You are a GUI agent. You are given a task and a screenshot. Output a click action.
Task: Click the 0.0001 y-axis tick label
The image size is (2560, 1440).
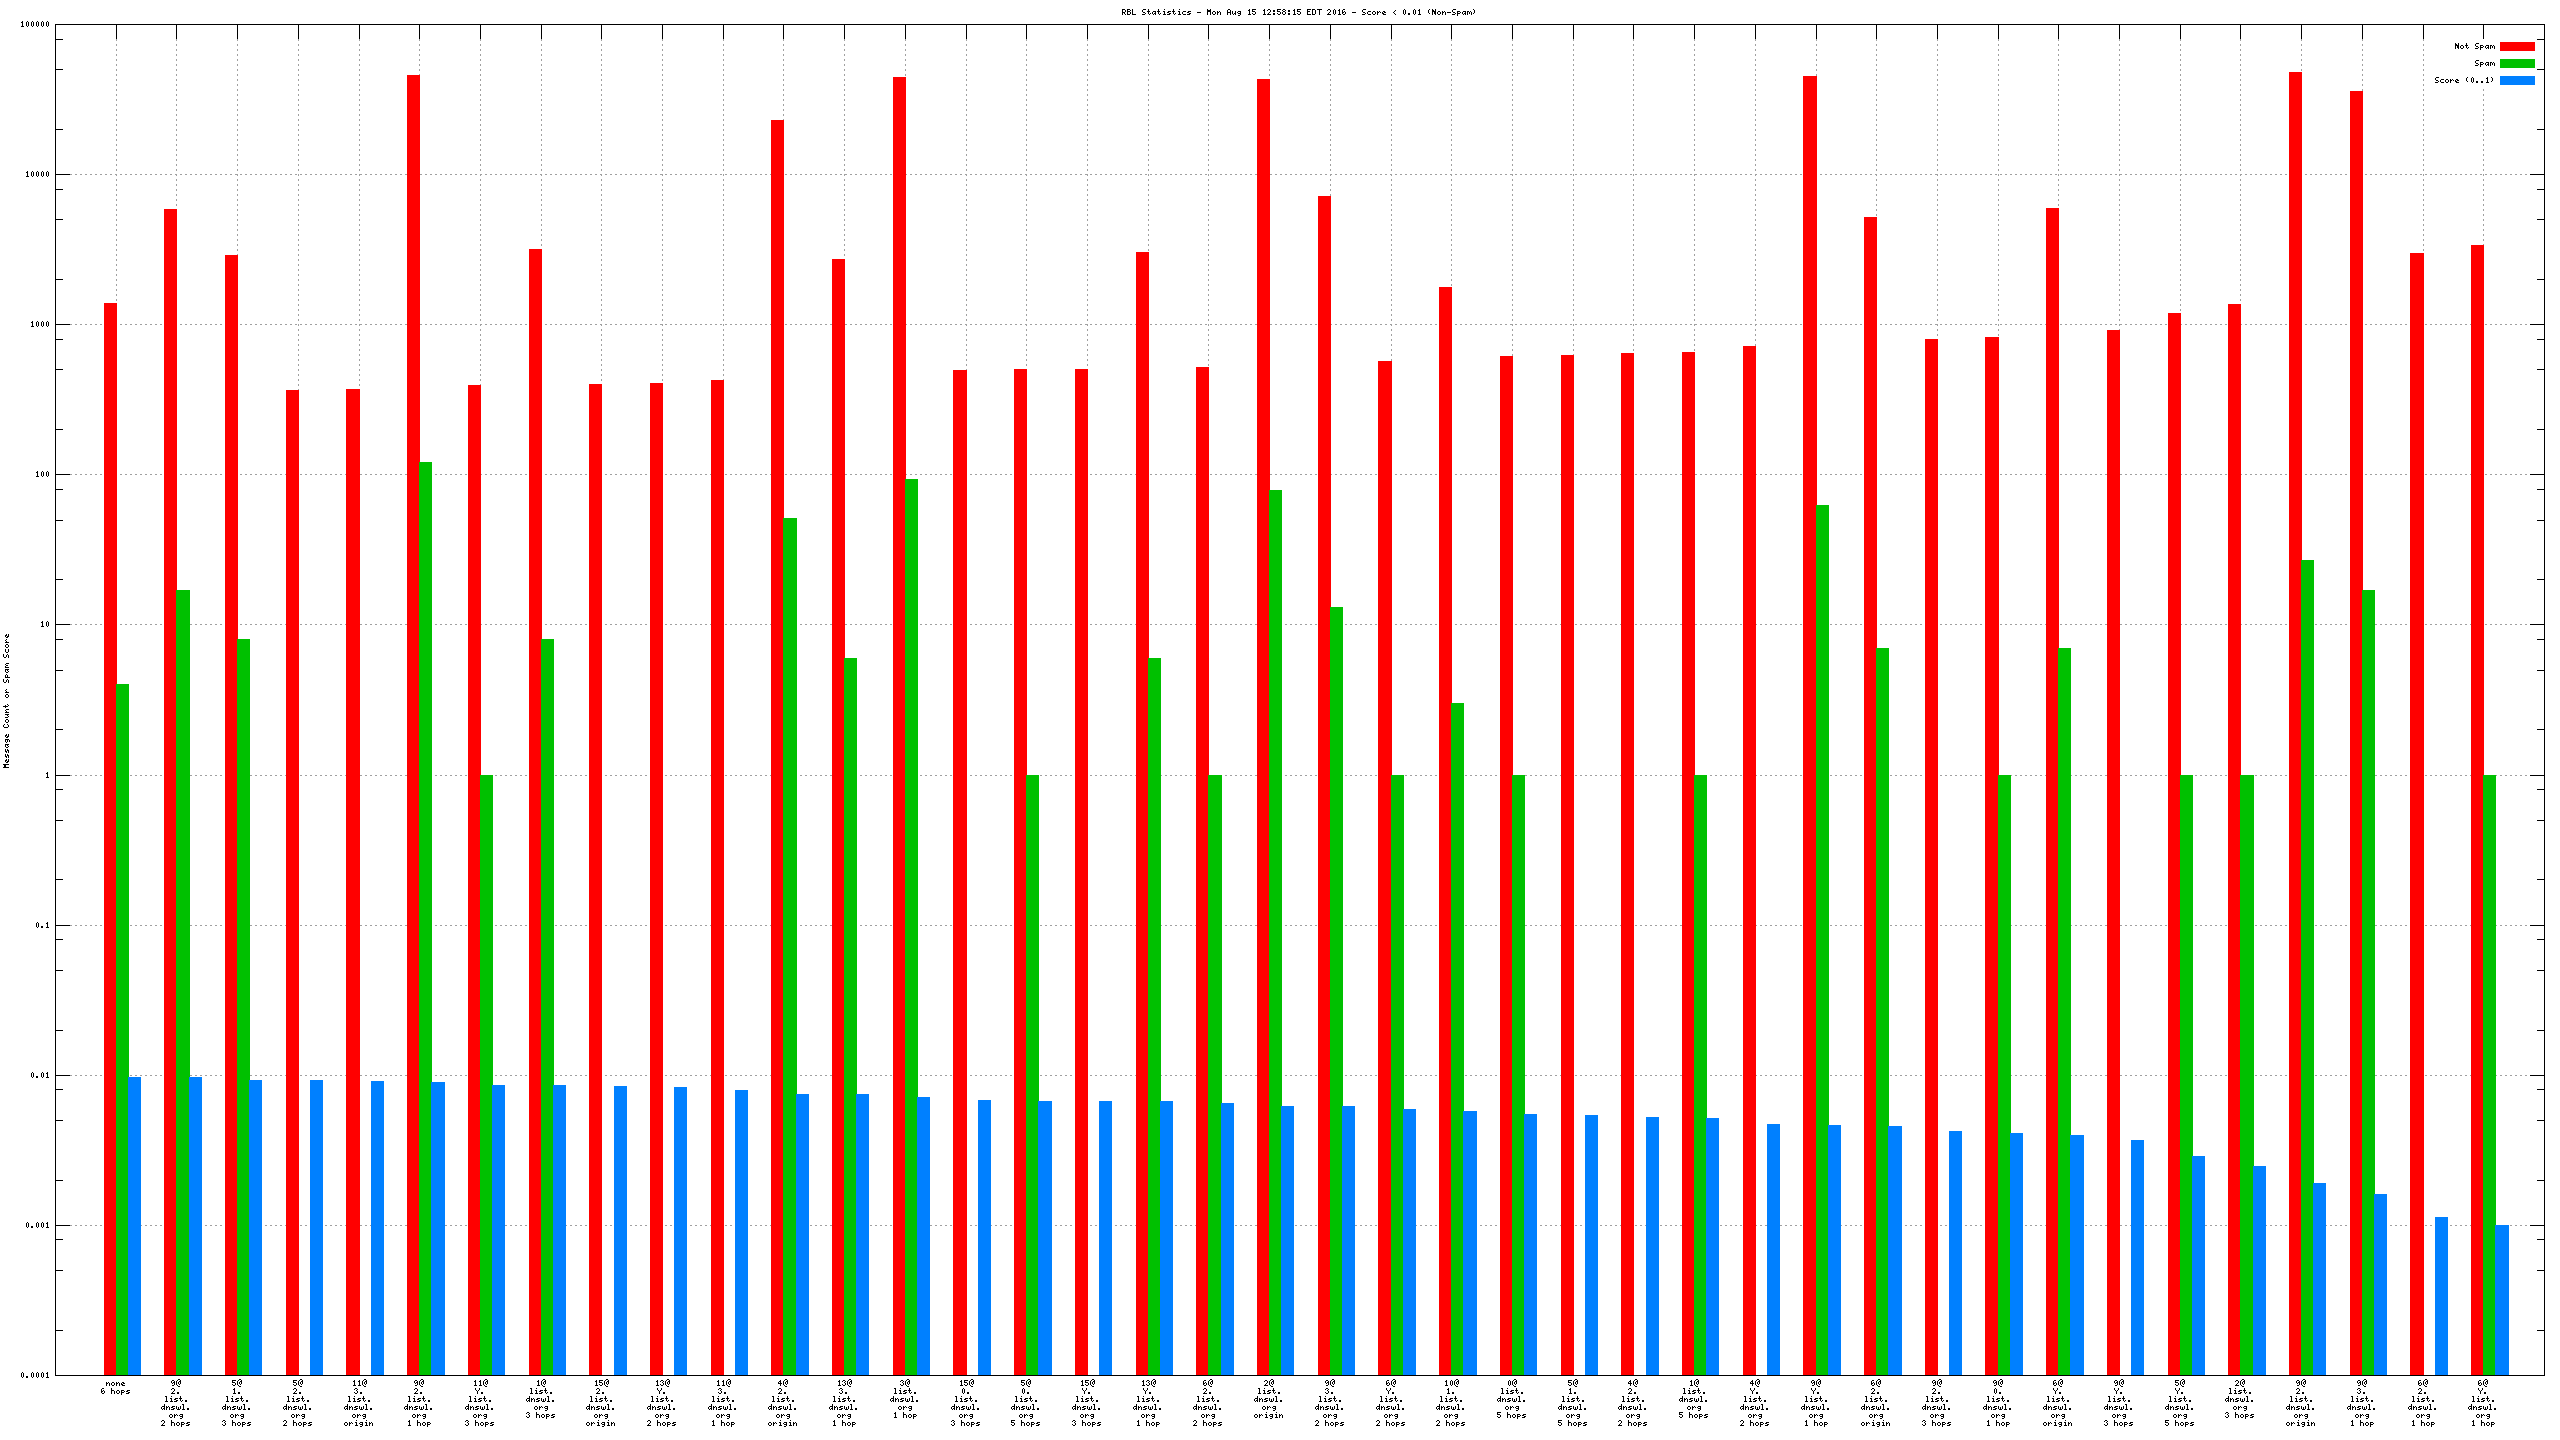[x=35, y=1375]
